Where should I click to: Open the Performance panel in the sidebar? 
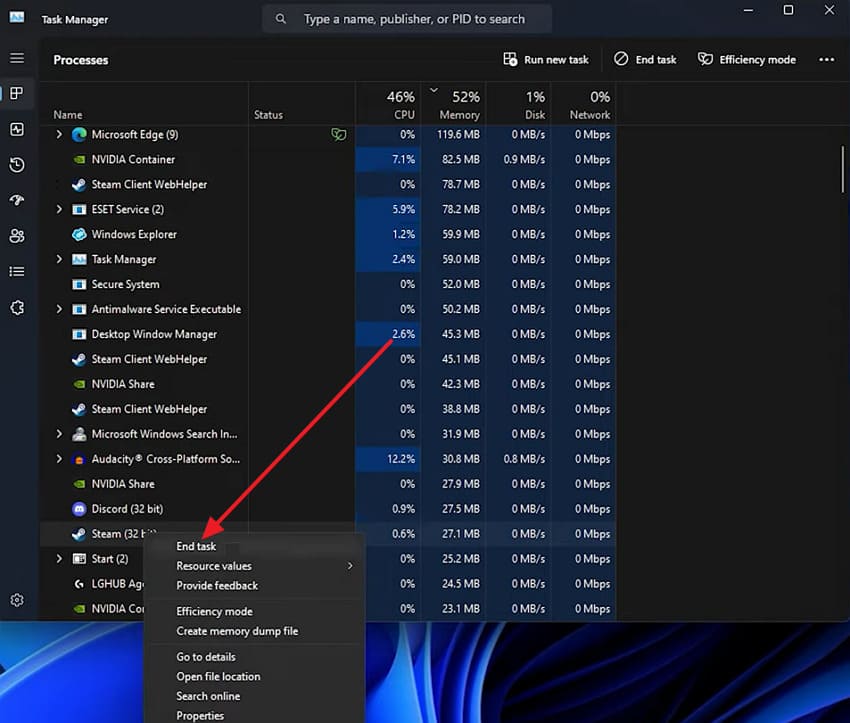click(x=17, y=129)
